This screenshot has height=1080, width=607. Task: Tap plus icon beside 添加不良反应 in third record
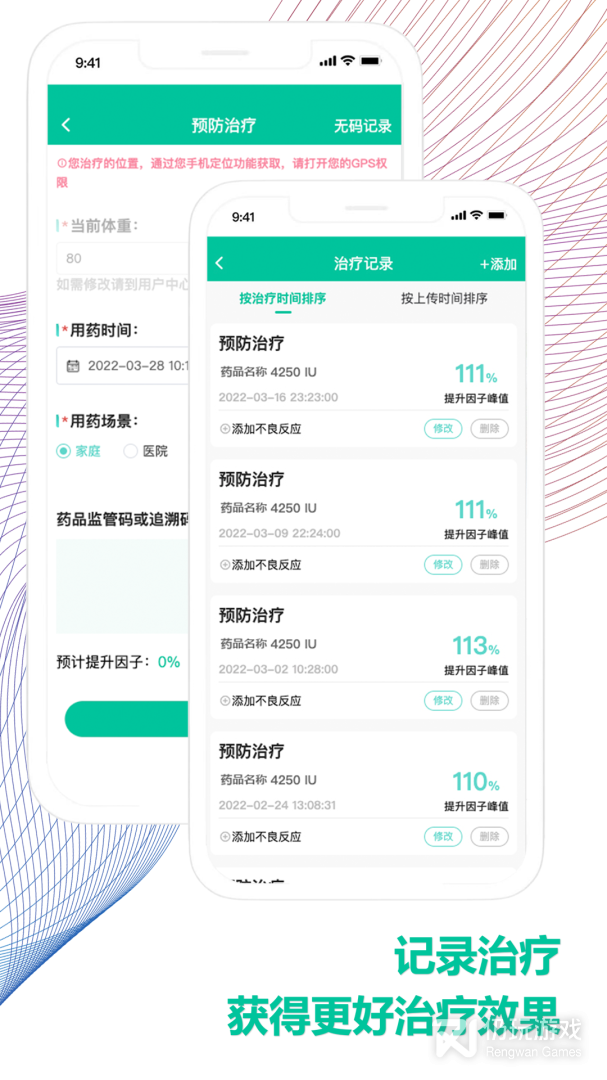[225, 701]
